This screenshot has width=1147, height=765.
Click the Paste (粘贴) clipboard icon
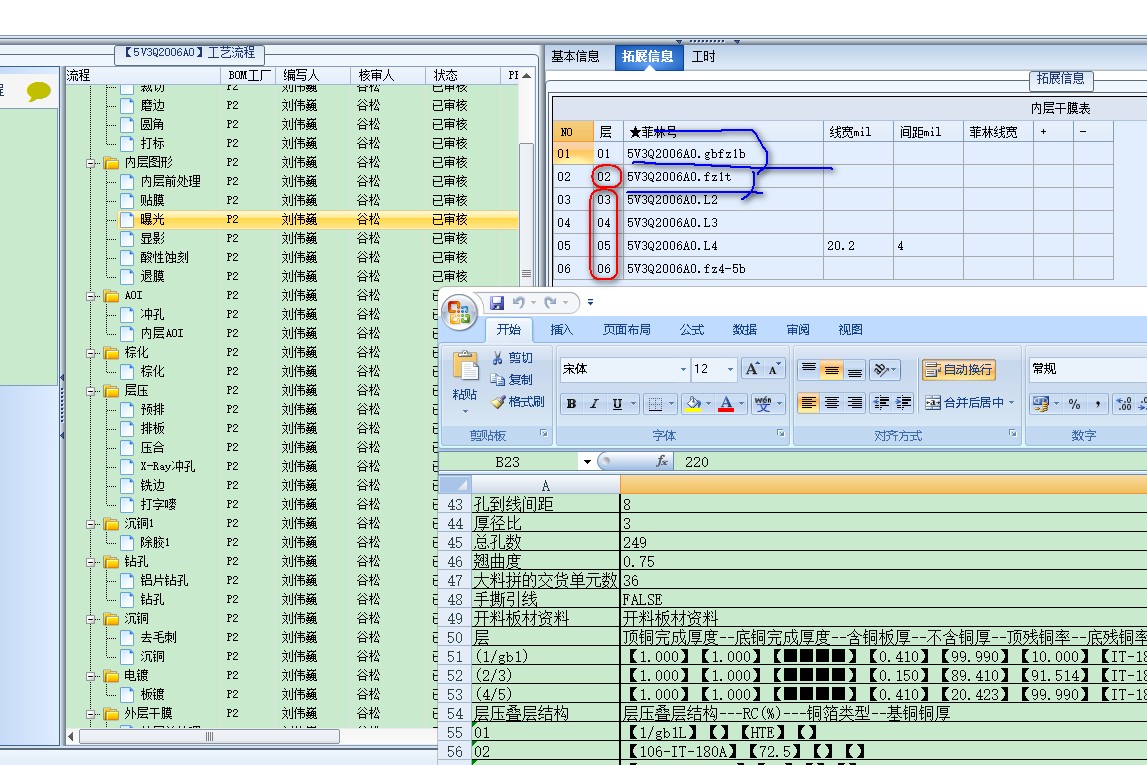[x=465, y=366]
